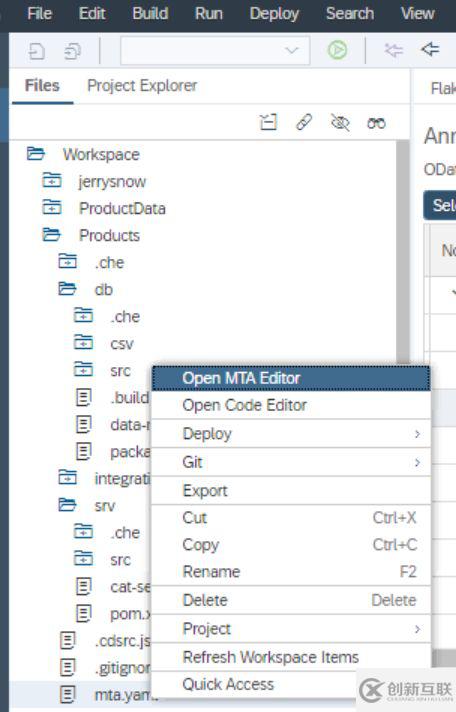Switch to the Files tab
The height and width of the screenshot is (712, 456).
[42, 86]
